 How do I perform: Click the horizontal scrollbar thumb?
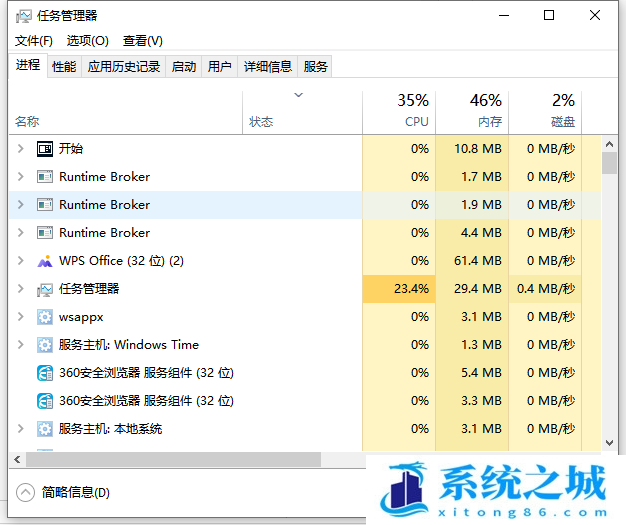(x=173, y=460)
